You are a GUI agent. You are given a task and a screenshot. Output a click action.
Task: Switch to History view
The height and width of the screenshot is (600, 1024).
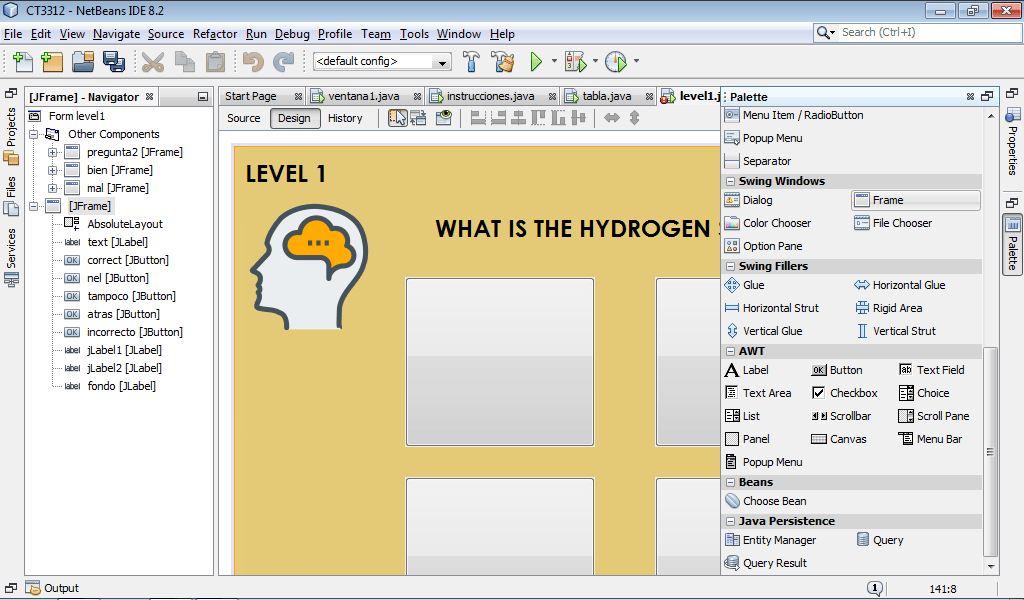point(345,118)
